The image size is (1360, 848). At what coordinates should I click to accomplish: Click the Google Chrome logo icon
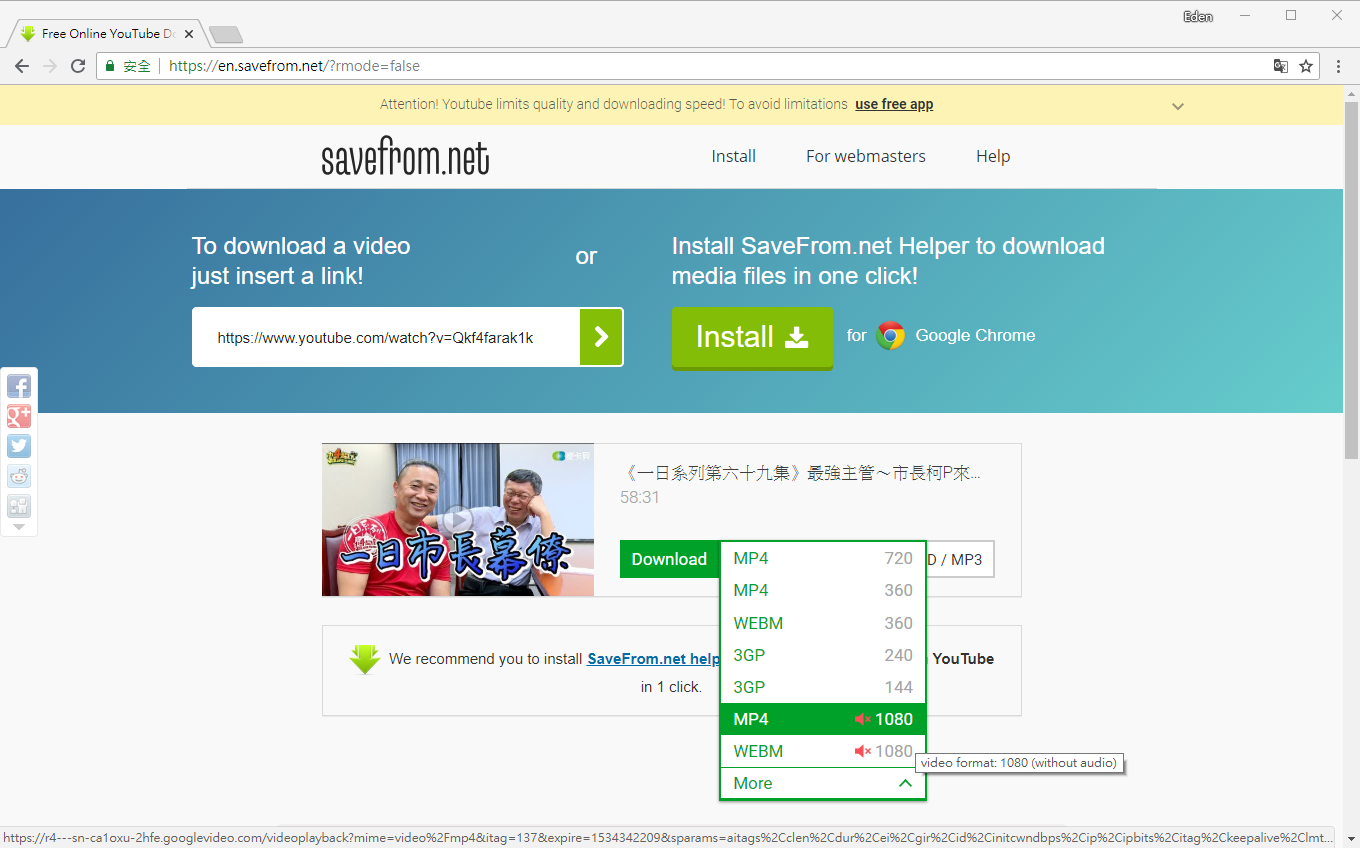(890, 336)
